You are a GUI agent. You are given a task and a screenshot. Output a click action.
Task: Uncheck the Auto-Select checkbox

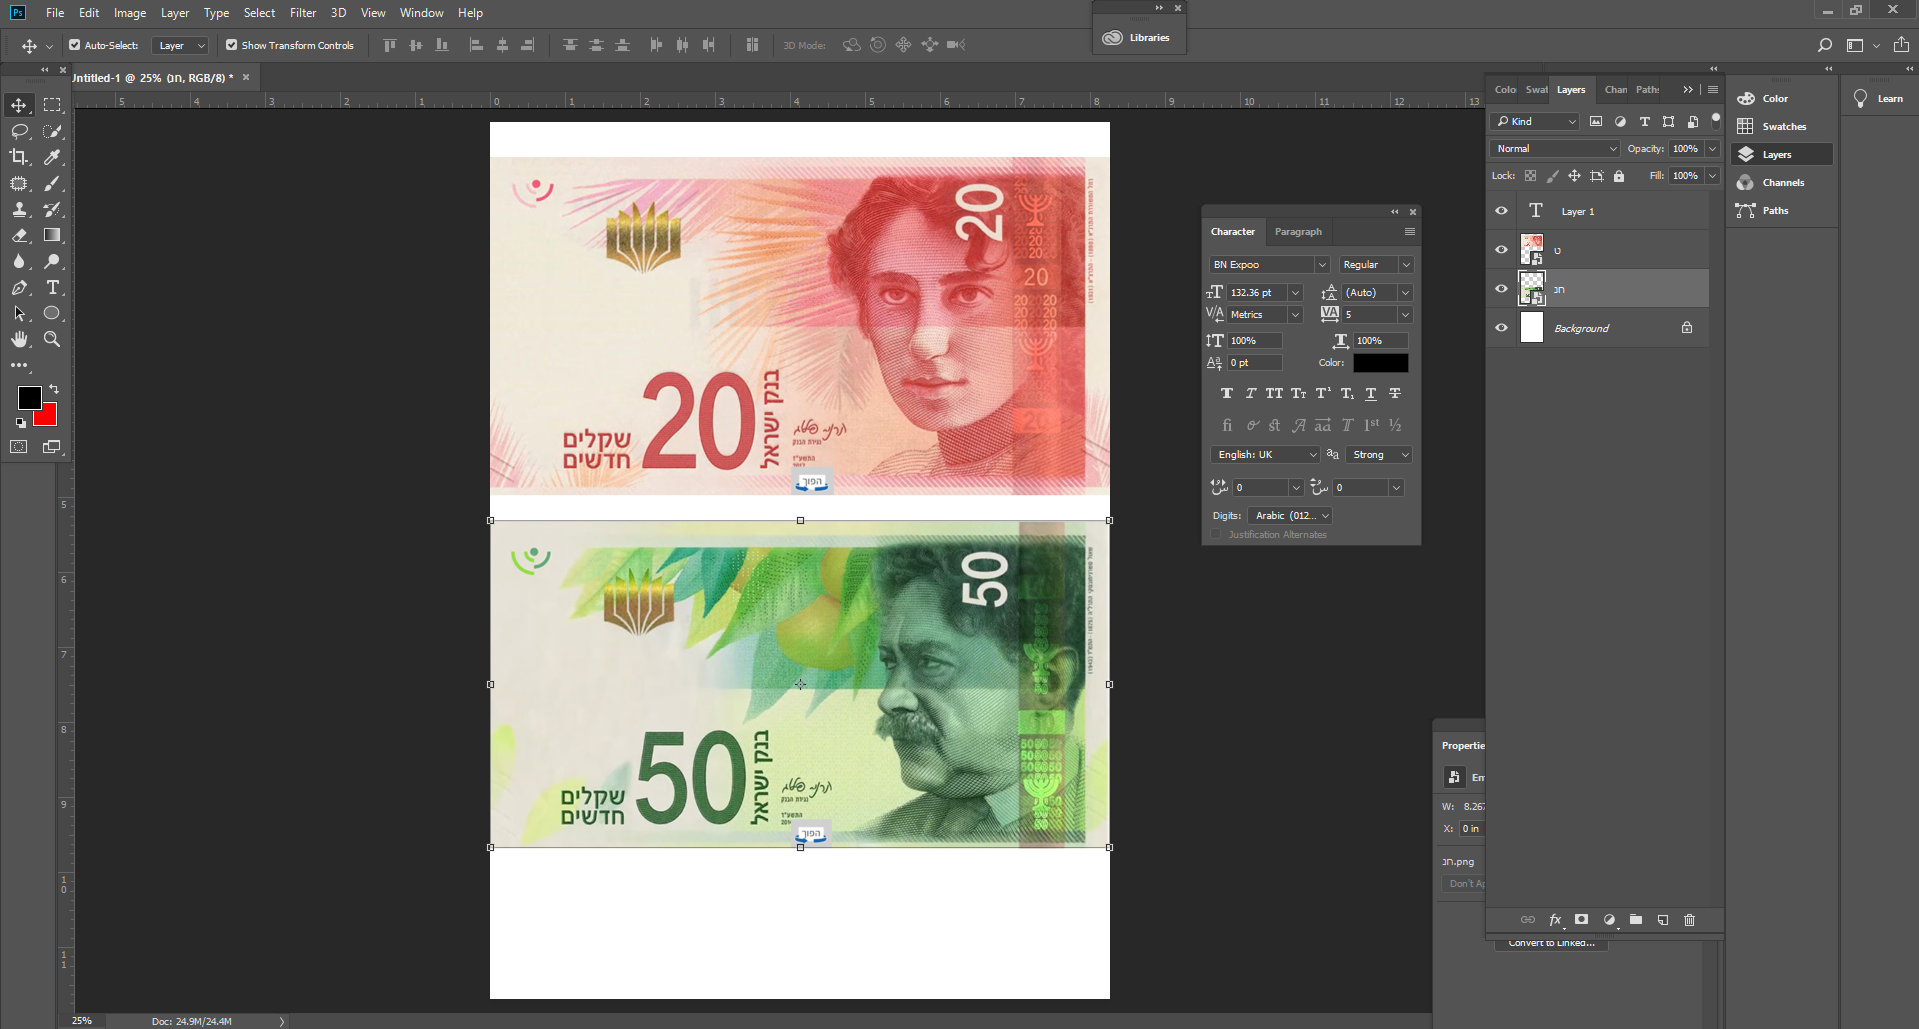(75, 45)
